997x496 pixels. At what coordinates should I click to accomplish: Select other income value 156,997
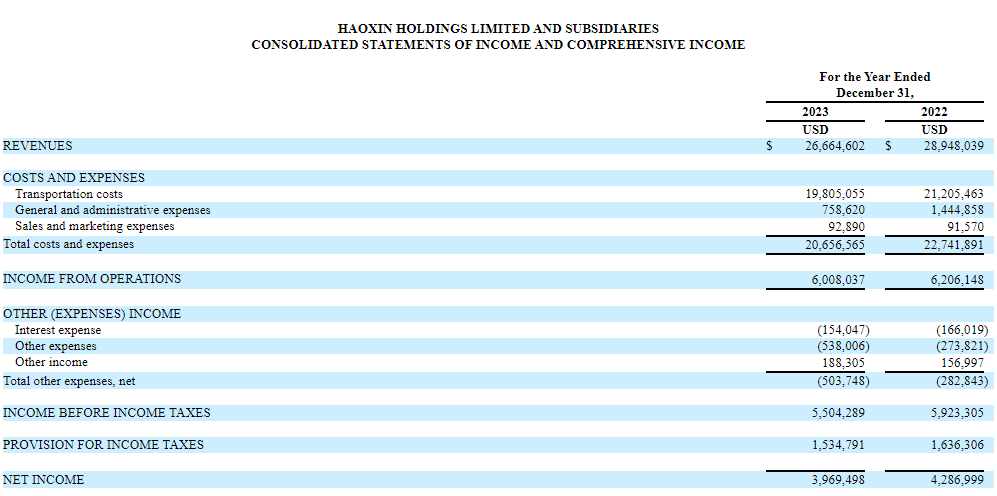(x=961, y=362)
